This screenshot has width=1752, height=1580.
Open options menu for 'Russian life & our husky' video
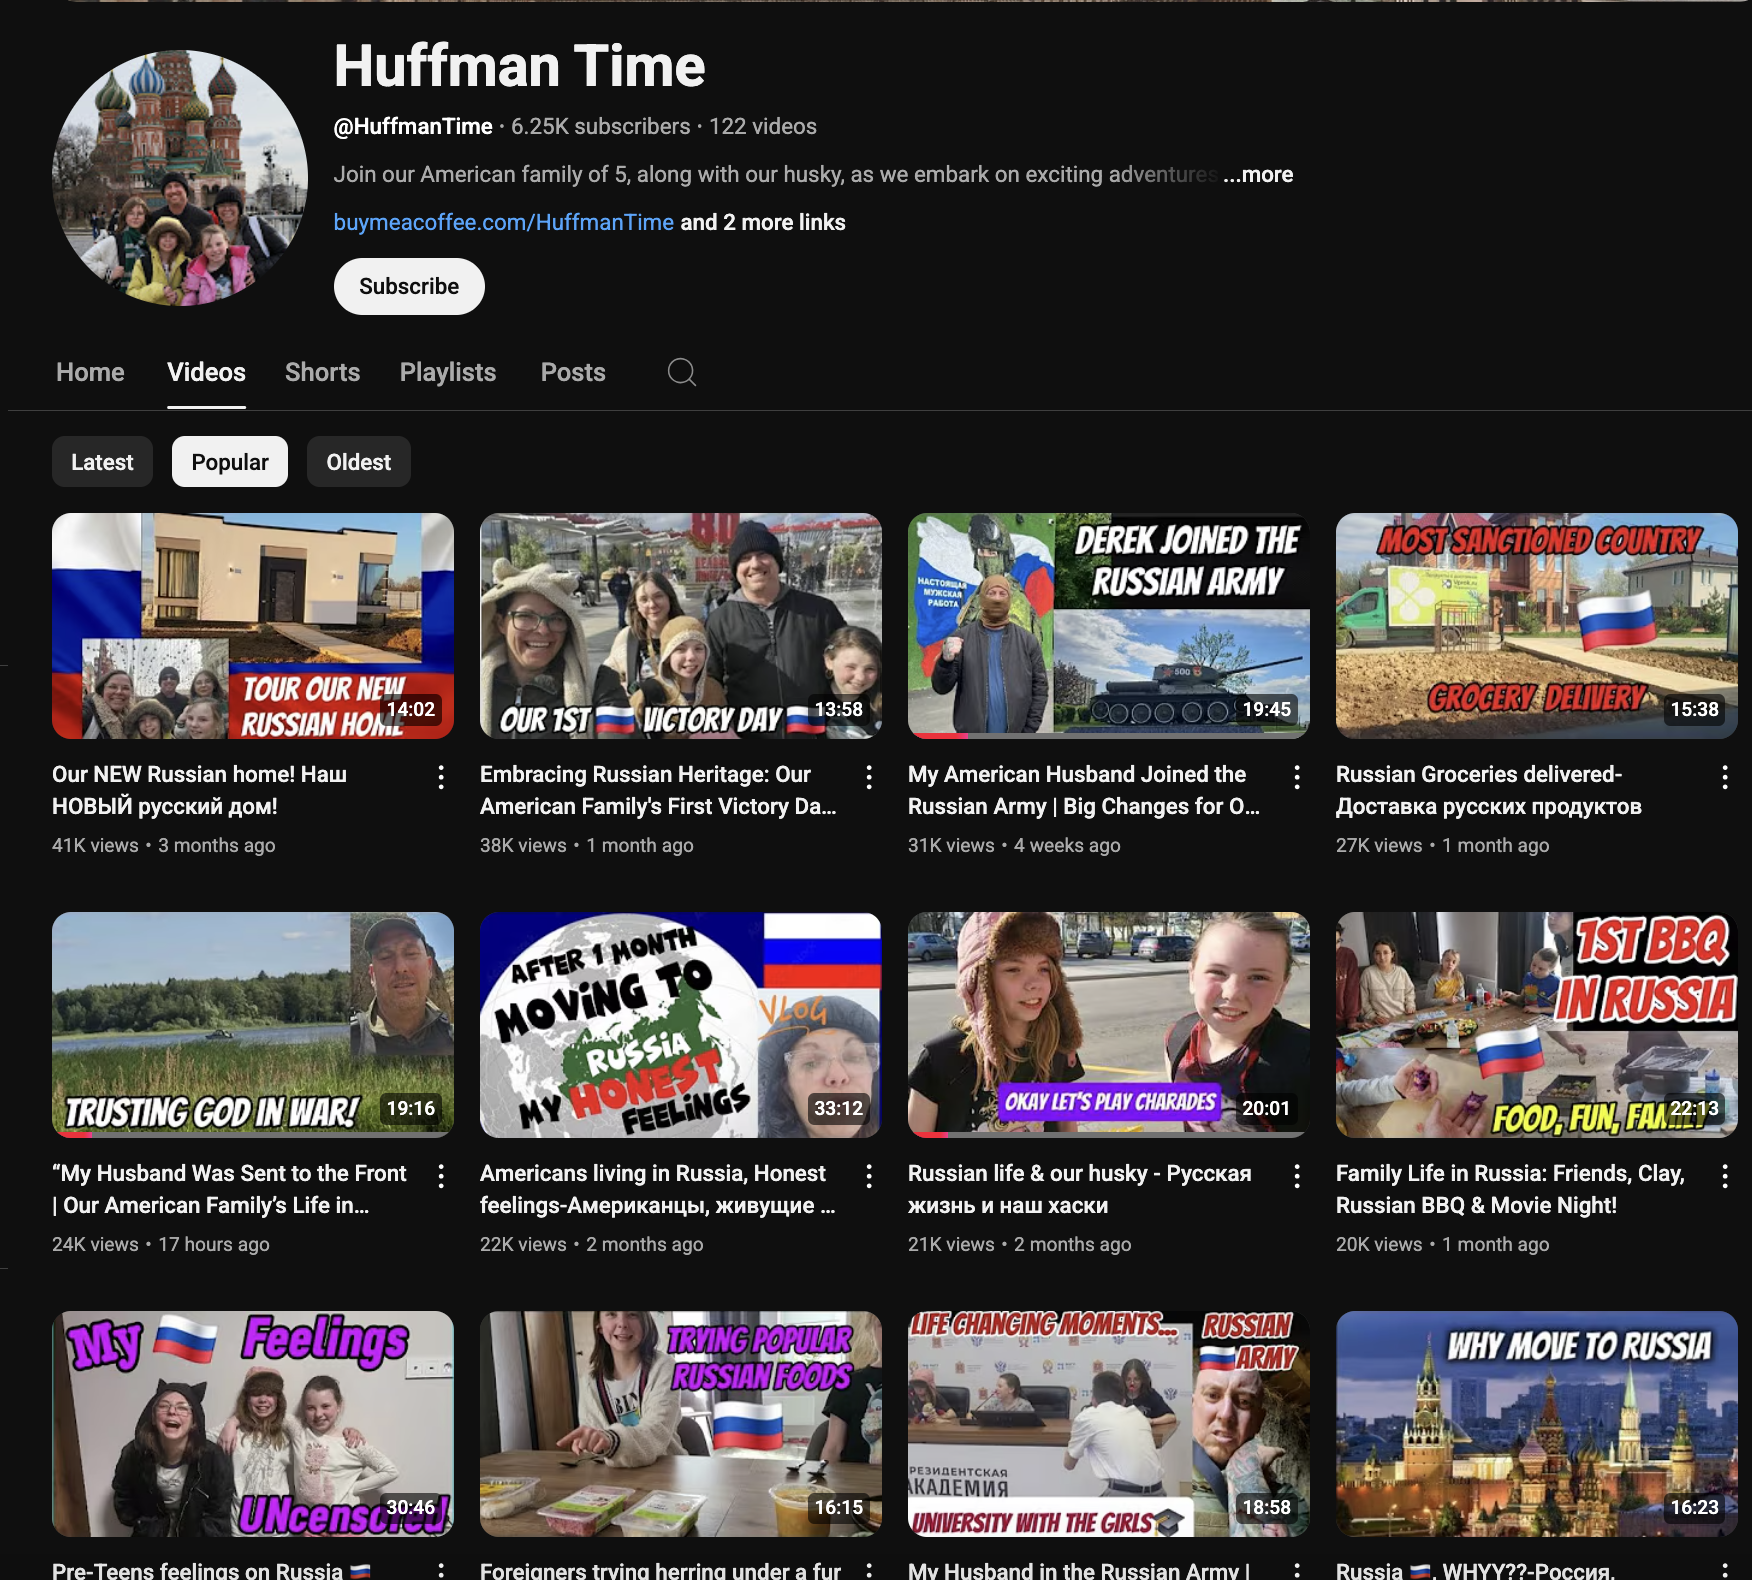pyautogui.click(x=1297, y=1176)
